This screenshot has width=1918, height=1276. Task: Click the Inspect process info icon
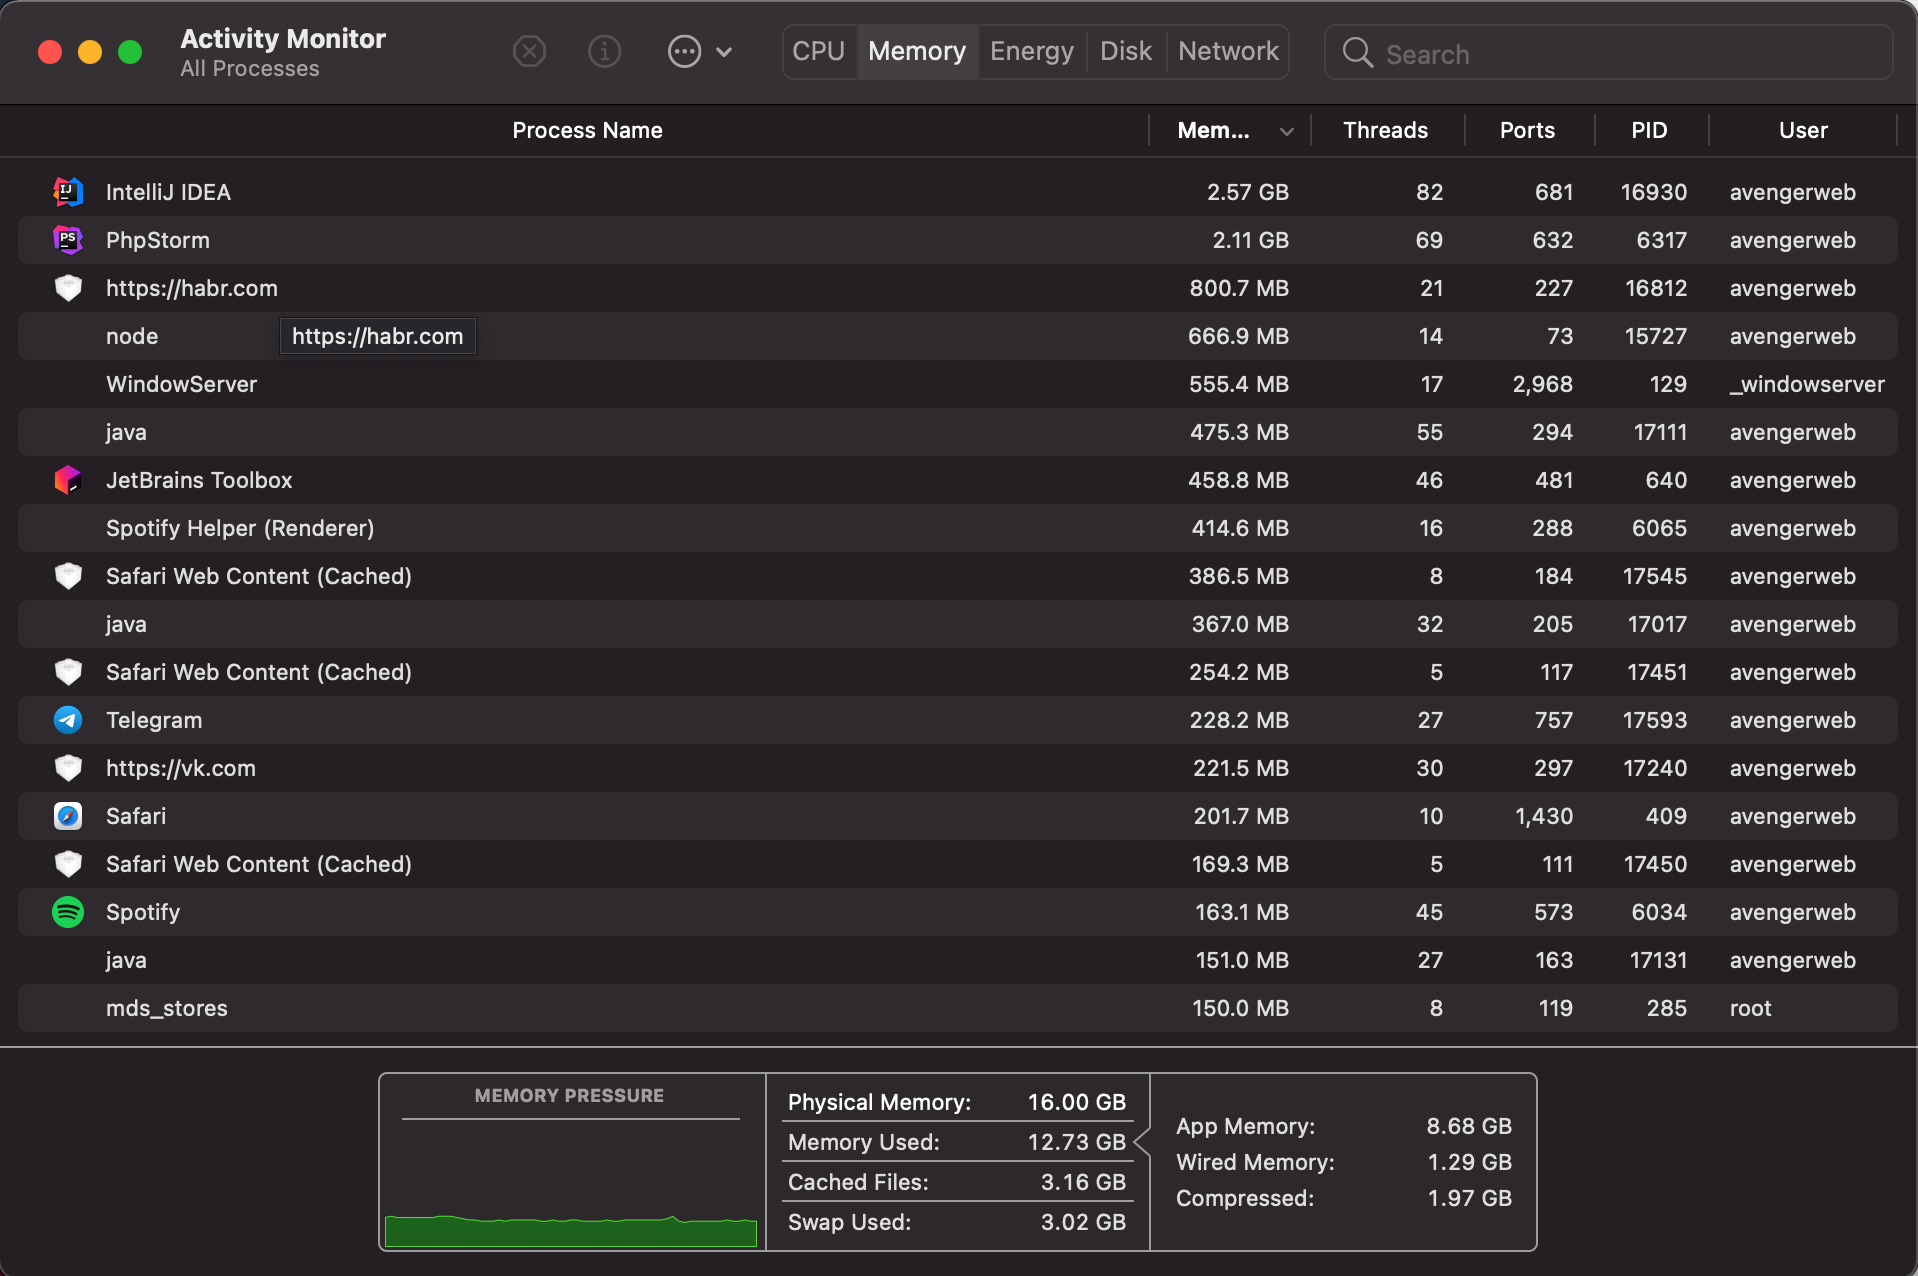coord(604,51)
